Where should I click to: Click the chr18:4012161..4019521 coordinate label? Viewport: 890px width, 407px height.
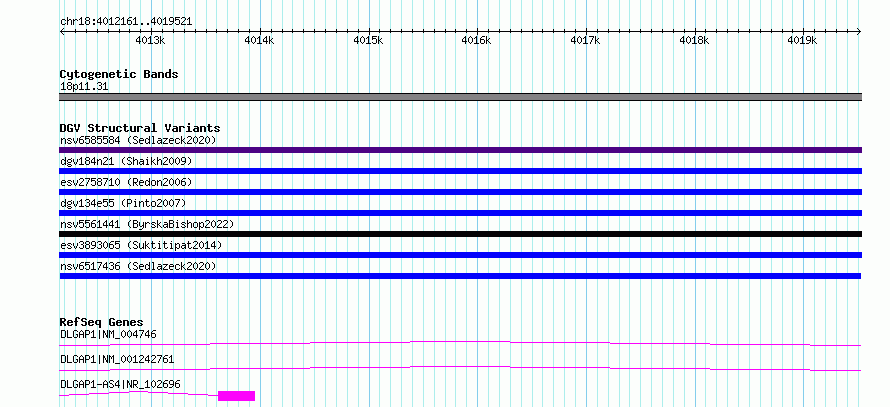[126, 22]
